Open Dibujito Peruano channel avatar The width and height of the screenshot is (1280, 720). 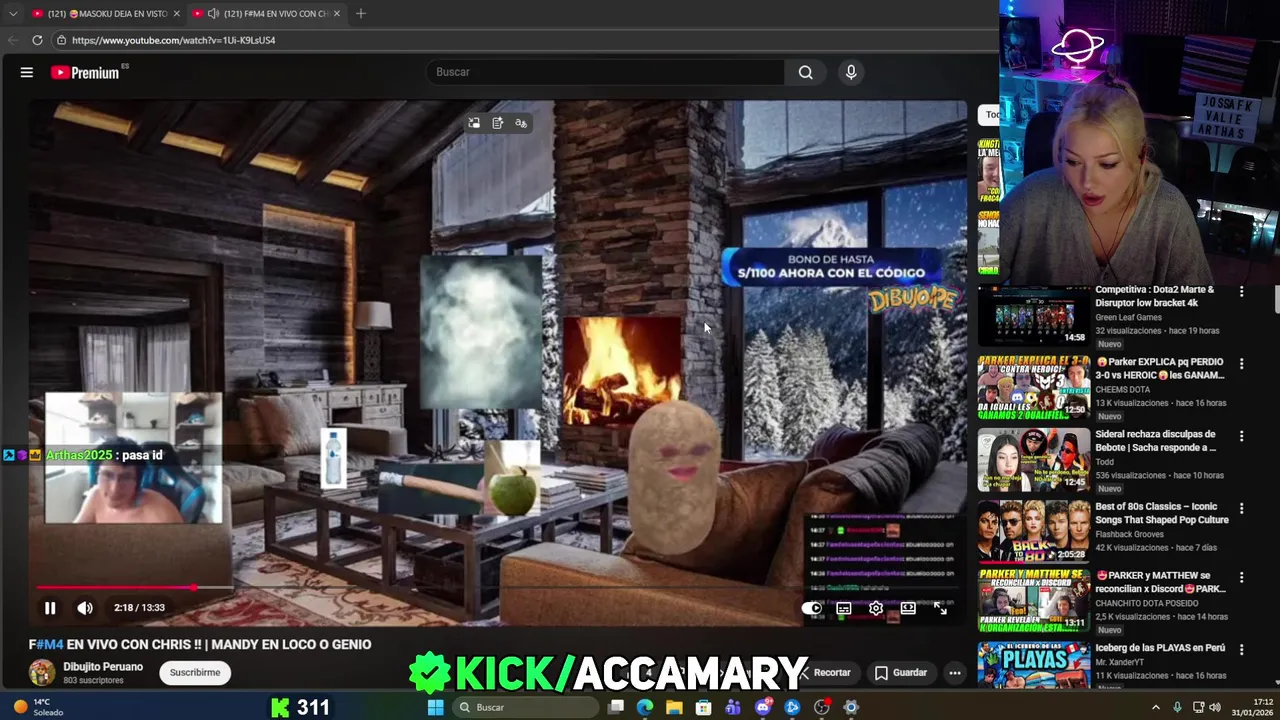coord(42,672)
